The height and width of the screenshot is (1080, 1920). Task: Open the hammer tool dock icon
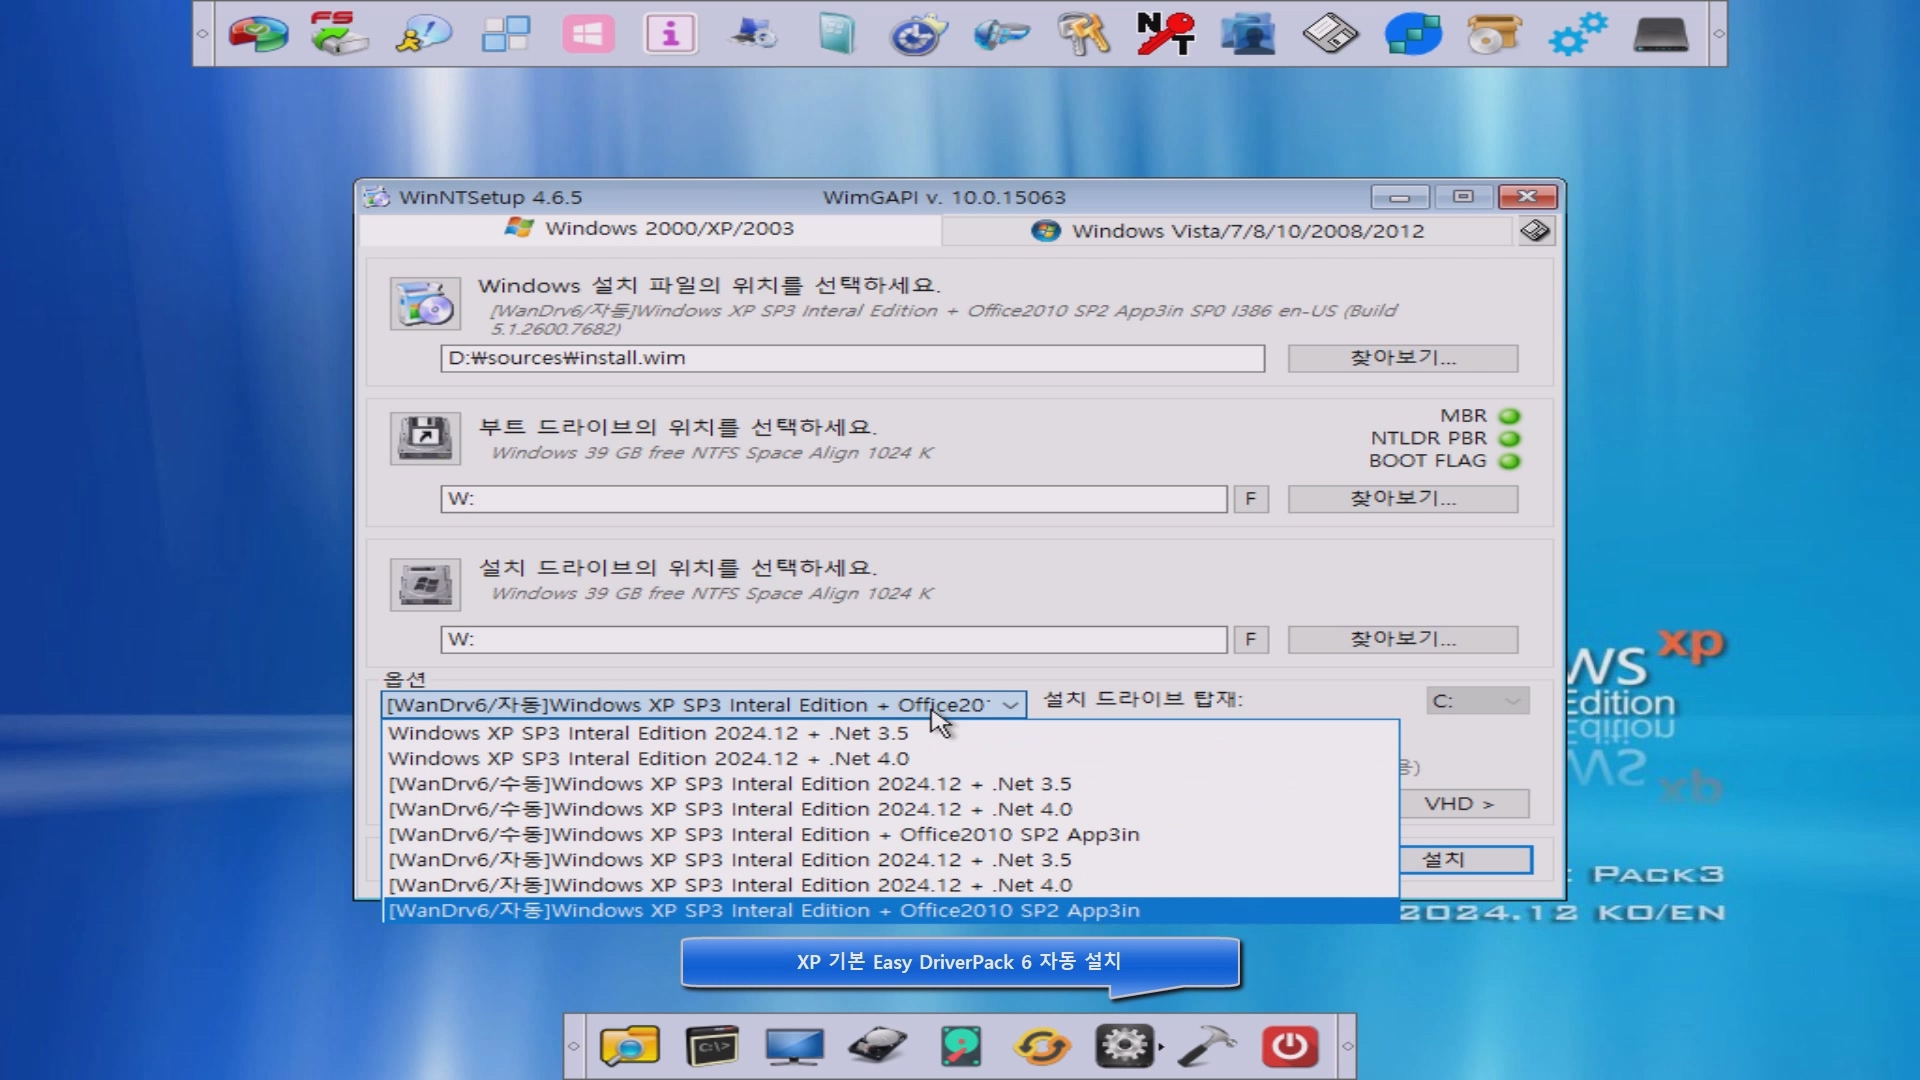click(1207, 1047)
